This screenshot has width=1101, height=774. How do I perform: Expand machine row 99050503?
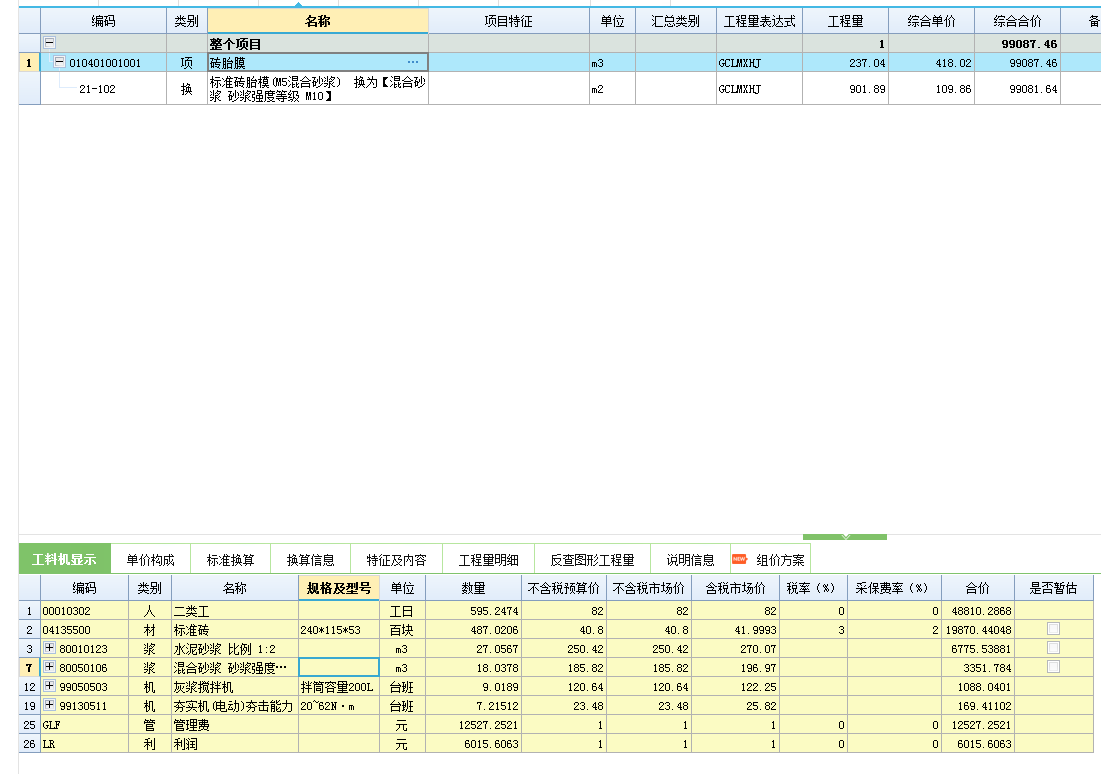pyautogui.click(x=50, y=686)
